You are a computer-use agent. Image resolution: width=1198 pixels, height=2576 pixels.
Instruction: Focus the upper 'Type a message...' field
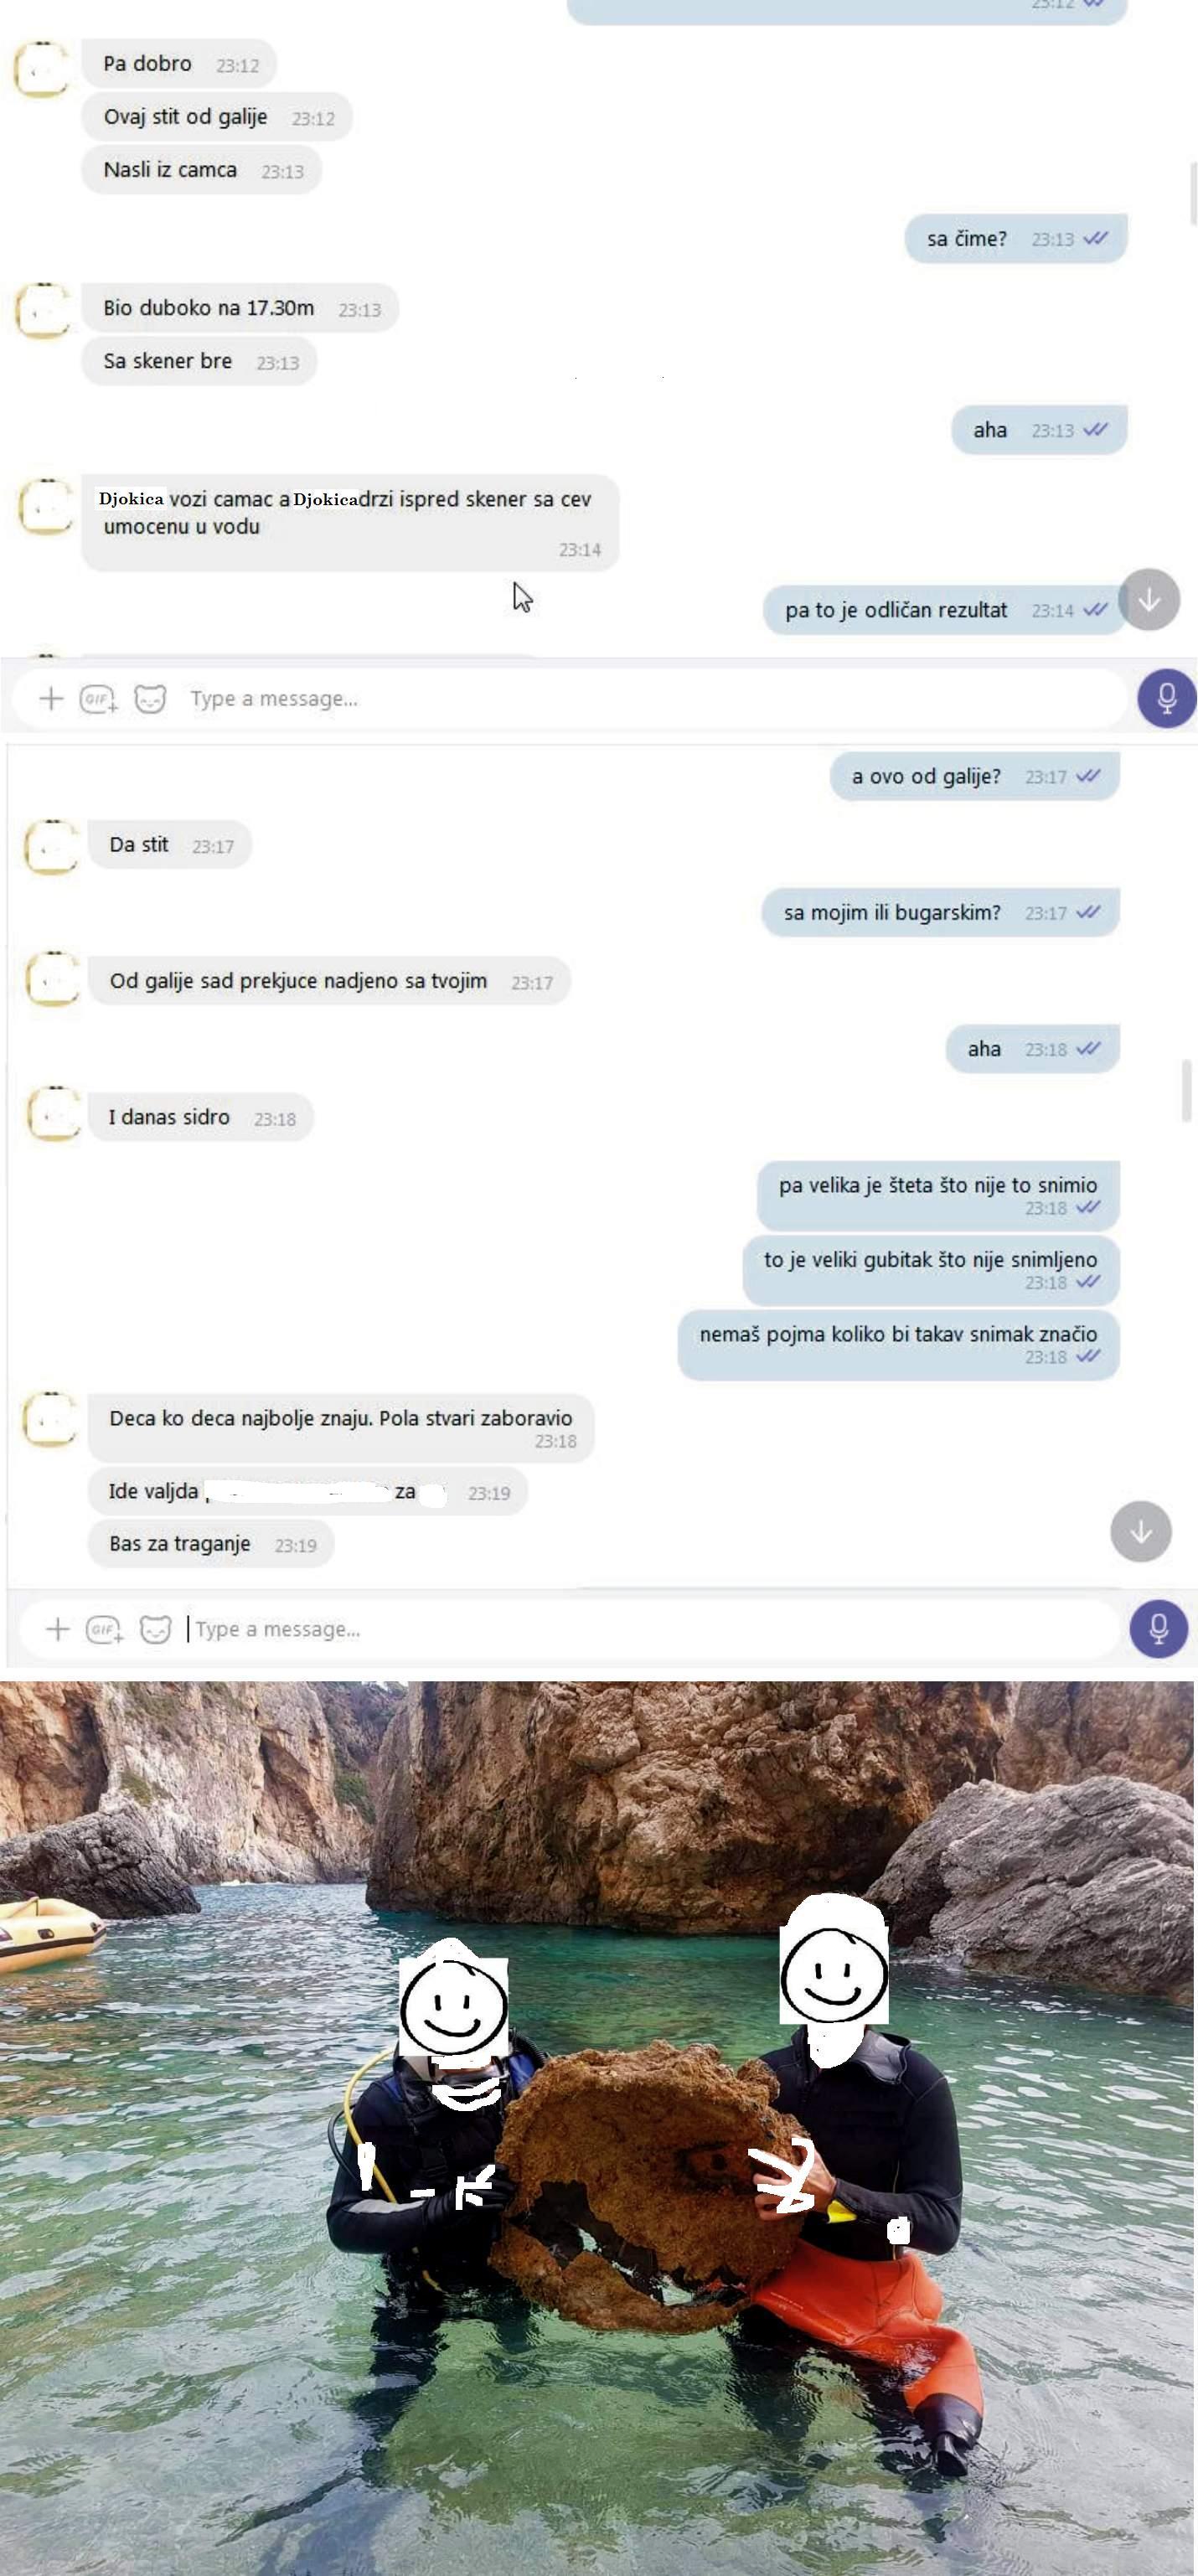click(640, 698)
